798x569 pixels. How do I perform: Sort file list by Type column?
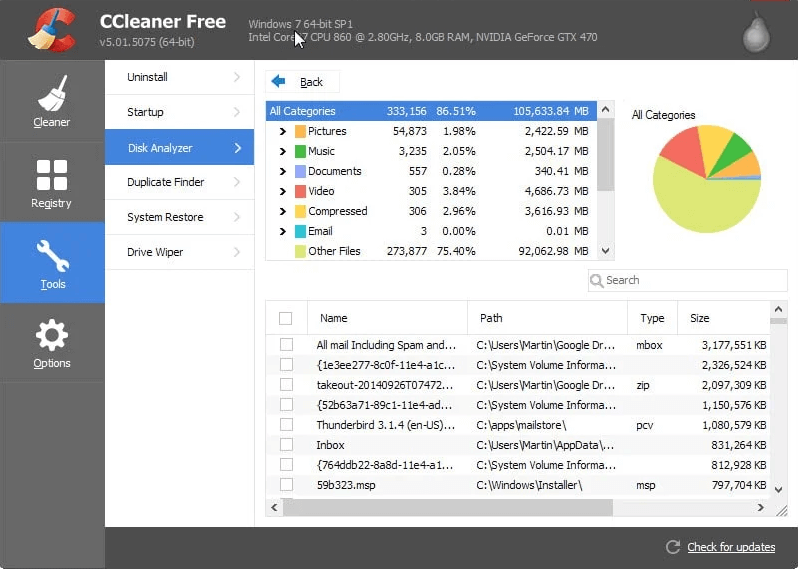pos(652,318)
